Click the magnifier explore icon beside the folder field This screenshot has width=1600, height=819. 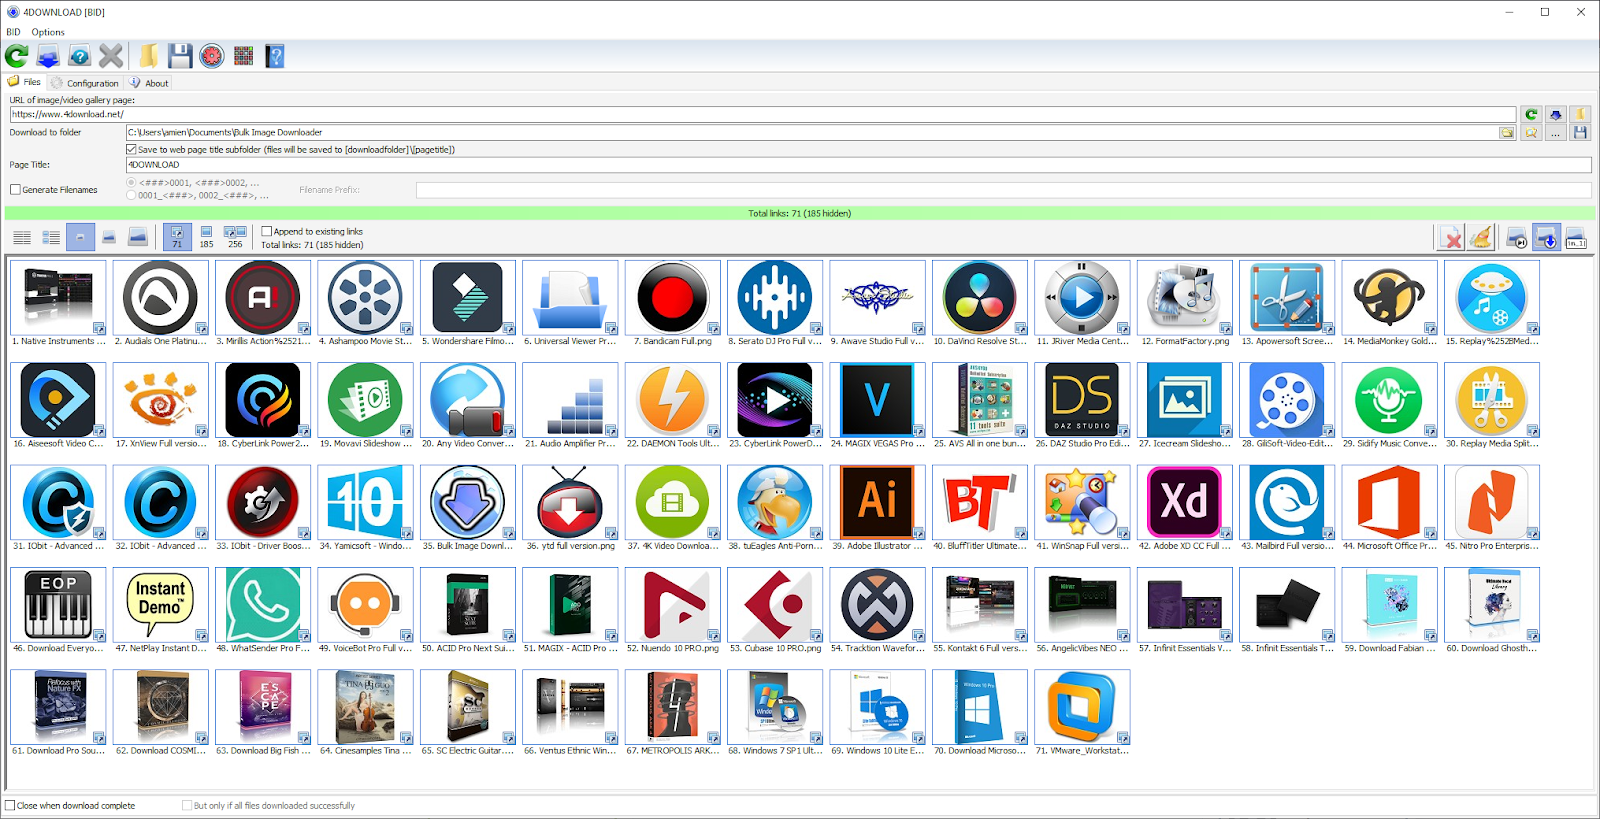coord(1531,132)
